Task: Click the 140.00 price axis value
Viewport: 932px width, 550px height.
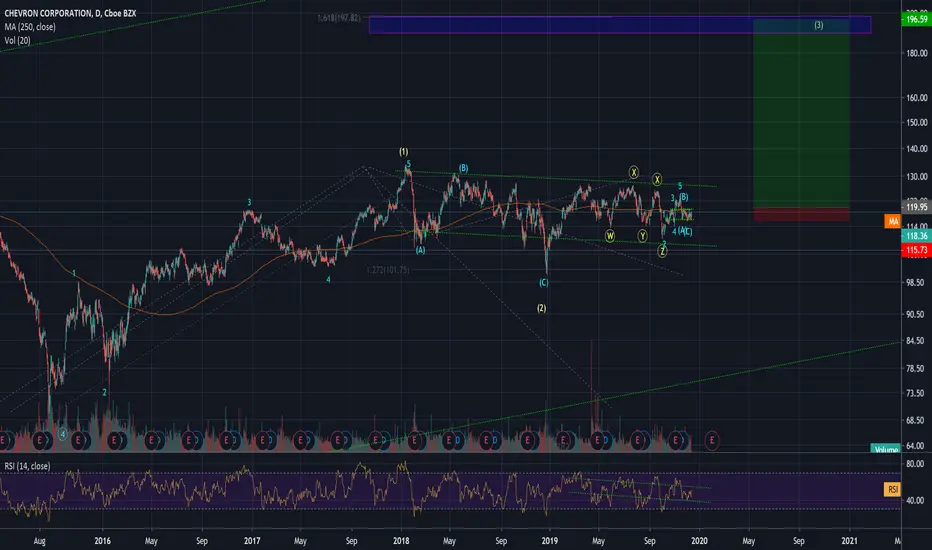Action: (x=917, y=149)
